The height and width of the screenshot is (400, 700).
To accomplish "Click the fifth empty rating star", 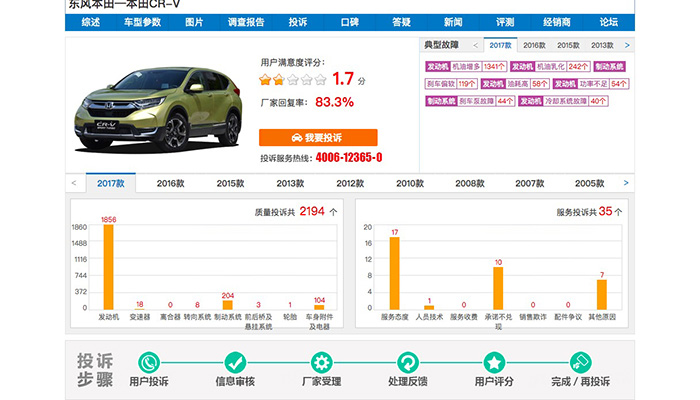I will point(321,80).
